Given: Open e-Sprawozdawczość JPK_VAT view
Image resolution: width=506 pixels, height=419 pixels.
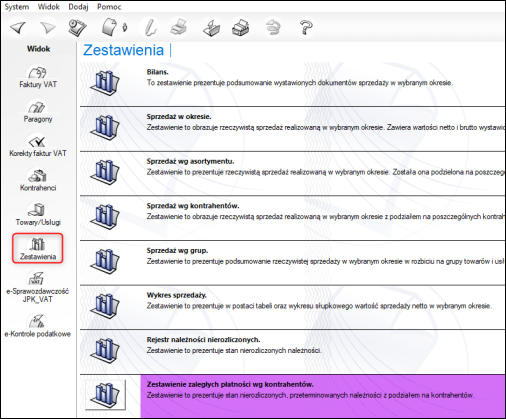Looking at the screenshot, I should [38, 287].
